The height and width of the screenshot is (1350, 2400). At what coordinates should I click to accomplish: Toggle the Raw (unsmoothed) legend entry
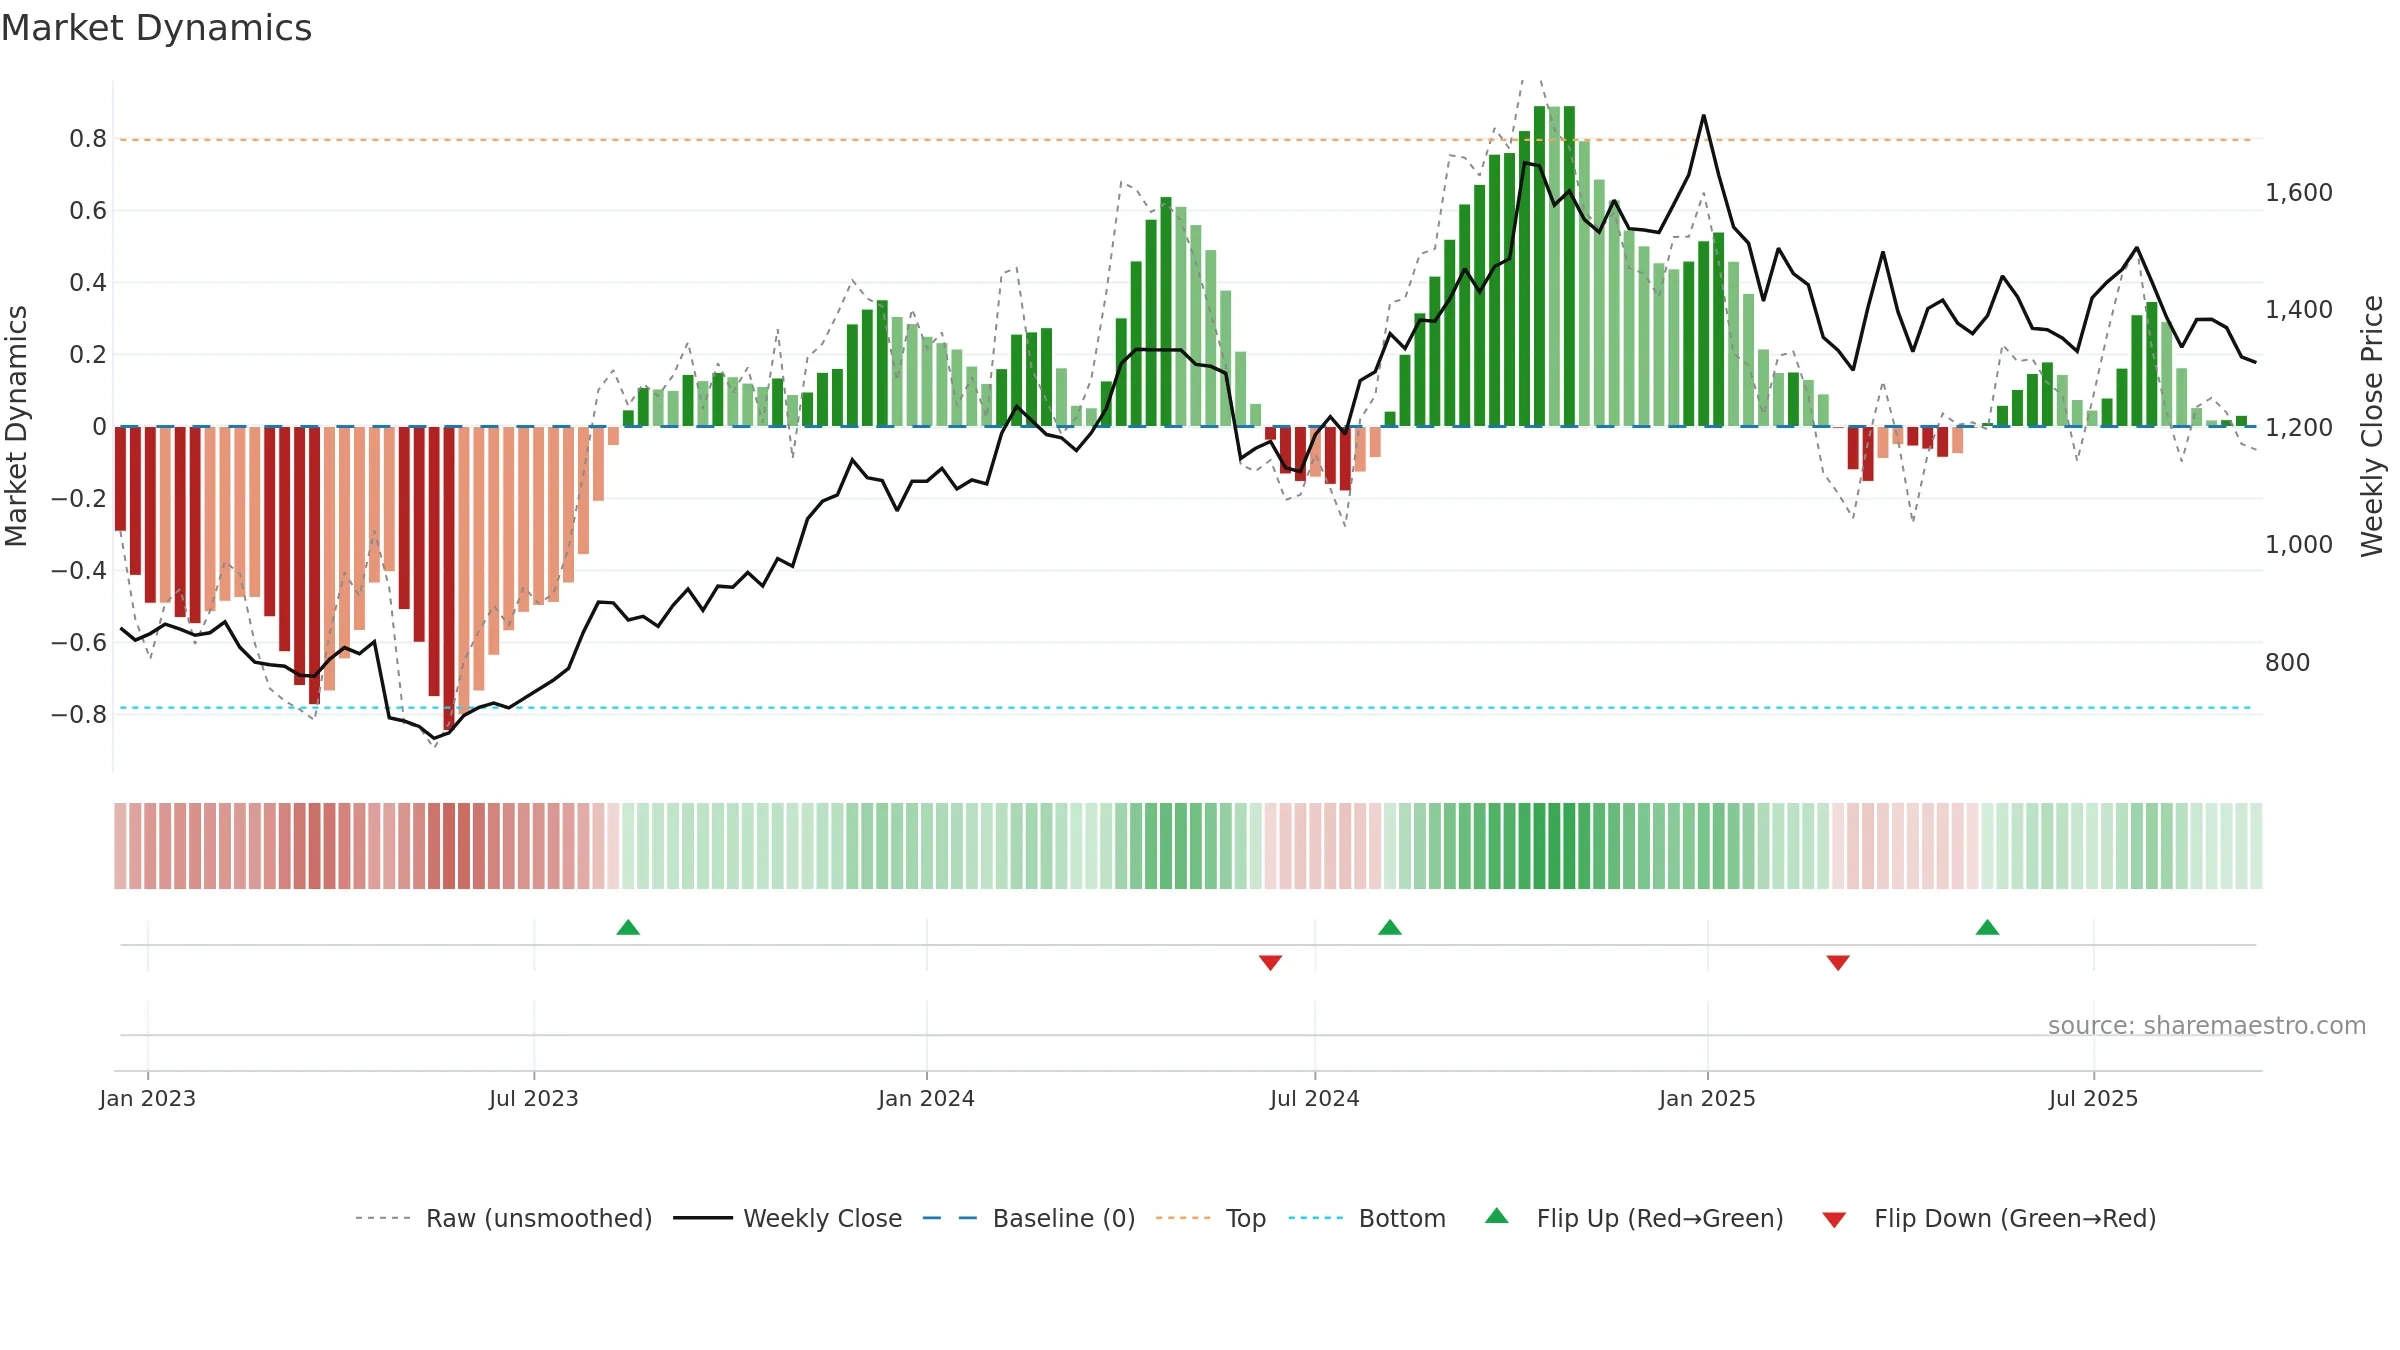coord(503,1218)
